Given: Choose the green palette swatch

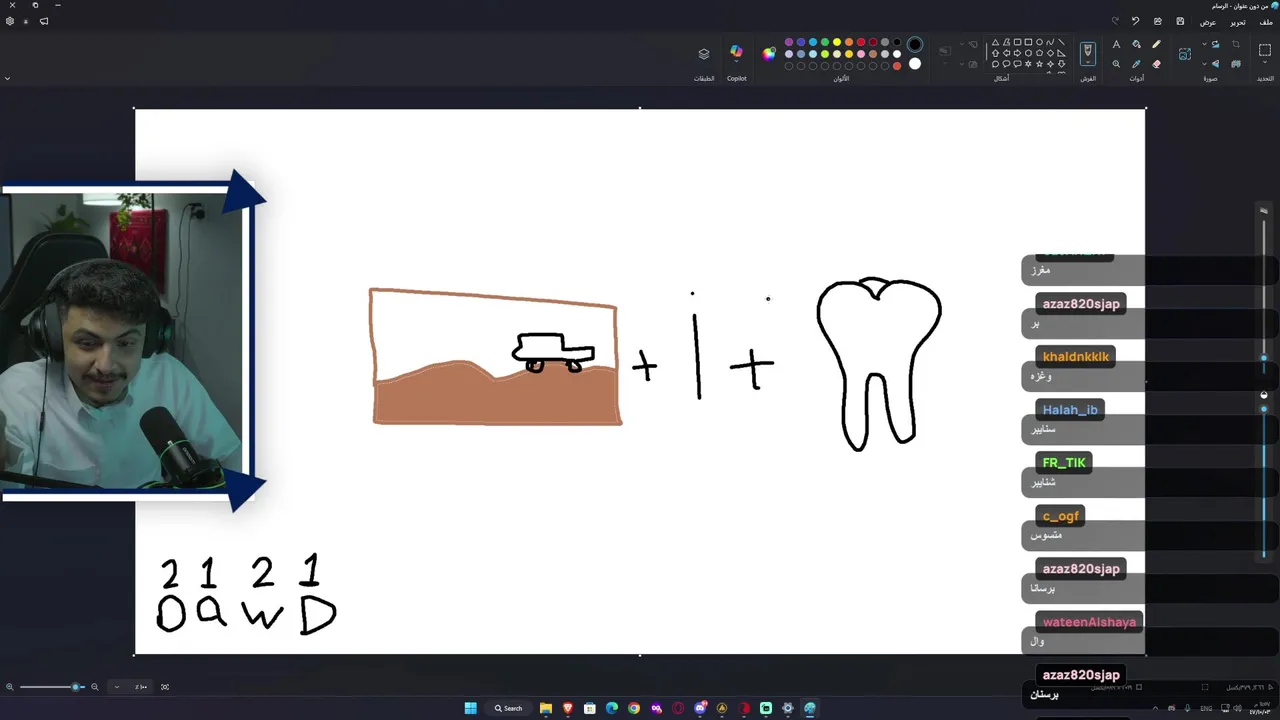Looking at the screenshot, I should point(825,42).
